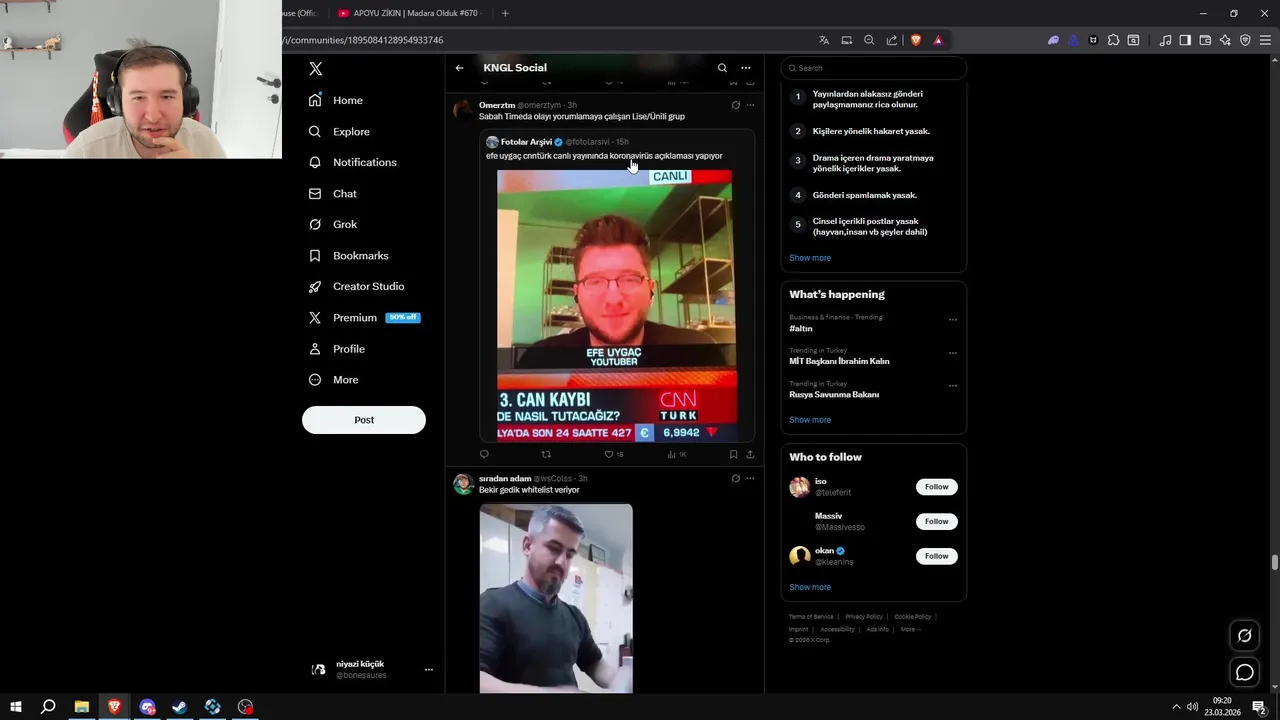The image size is (1280, 720).
Task: Show more under Who to follow
Action: point(810,587)
